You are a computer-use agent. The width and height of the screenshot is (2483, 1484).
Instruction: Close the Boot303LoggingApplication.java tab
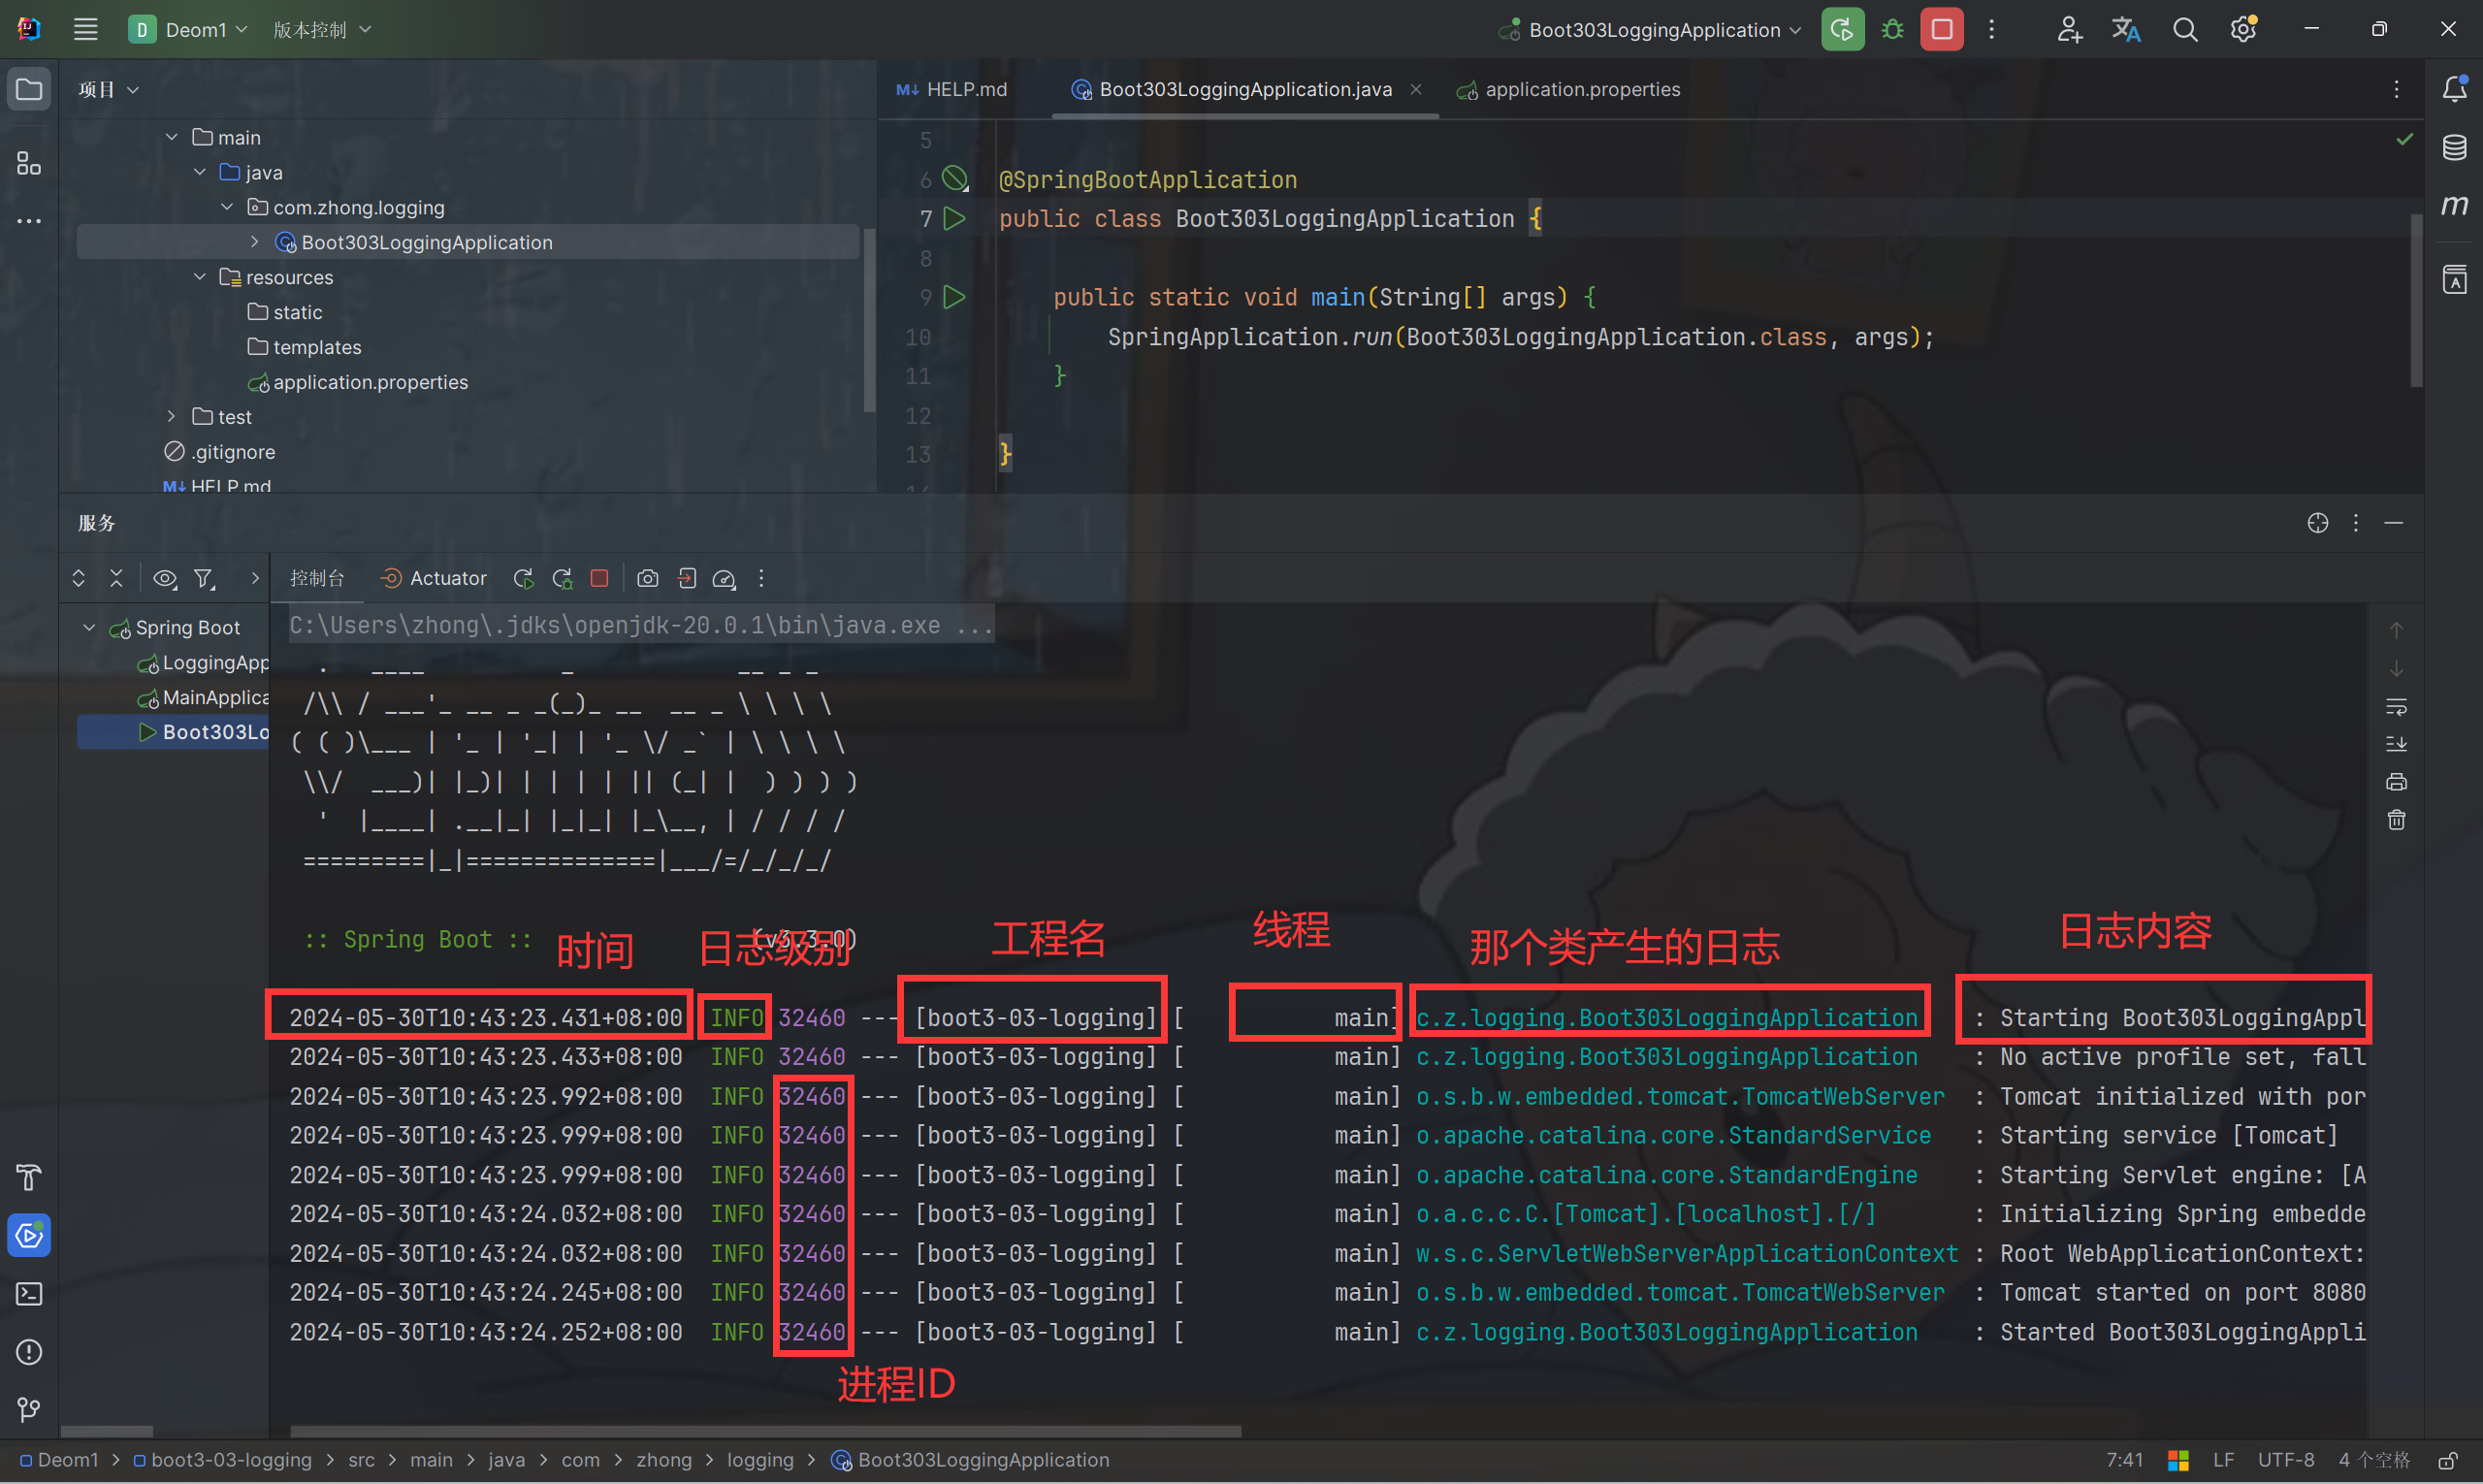click(x=1416, y=89)
